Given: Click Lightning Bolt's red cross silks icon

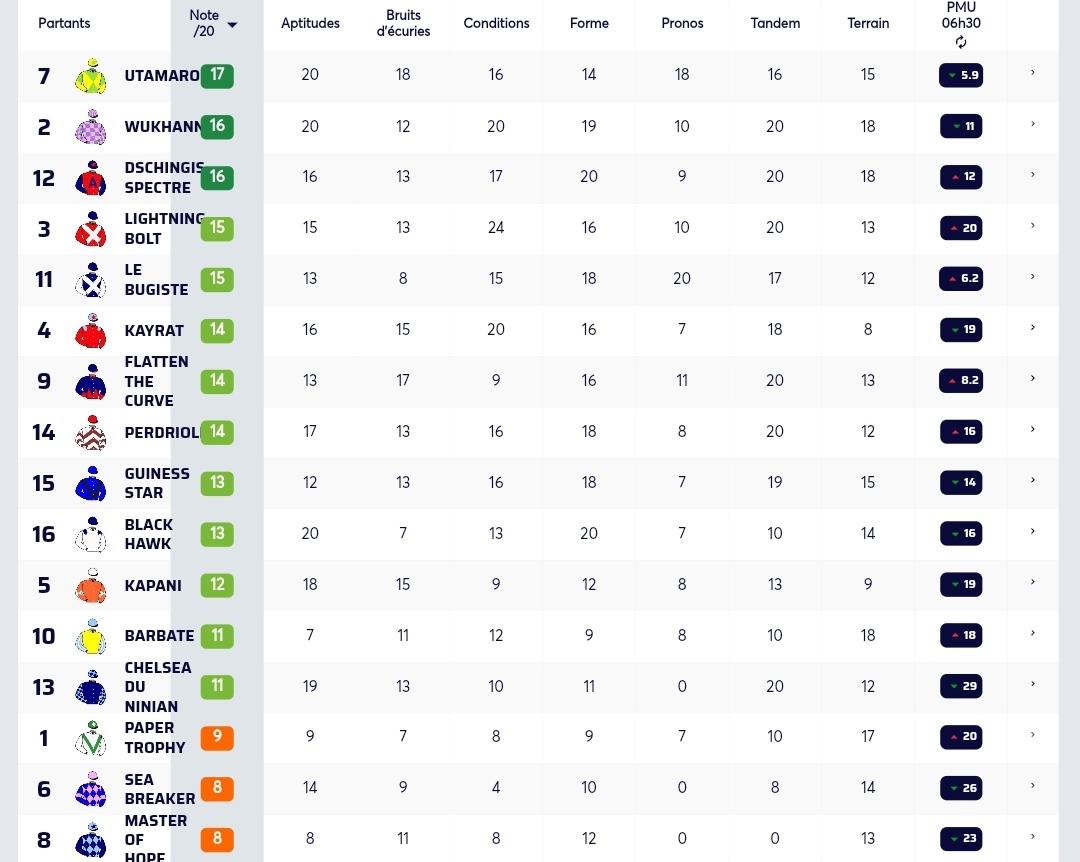Looking at the screenshot, I should click(x=91, y=229).
